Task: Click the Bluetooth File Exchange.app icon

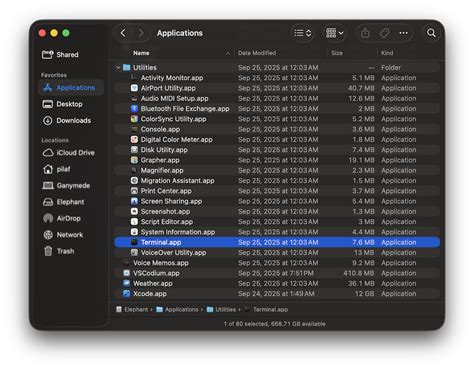Action: point(134,109)
